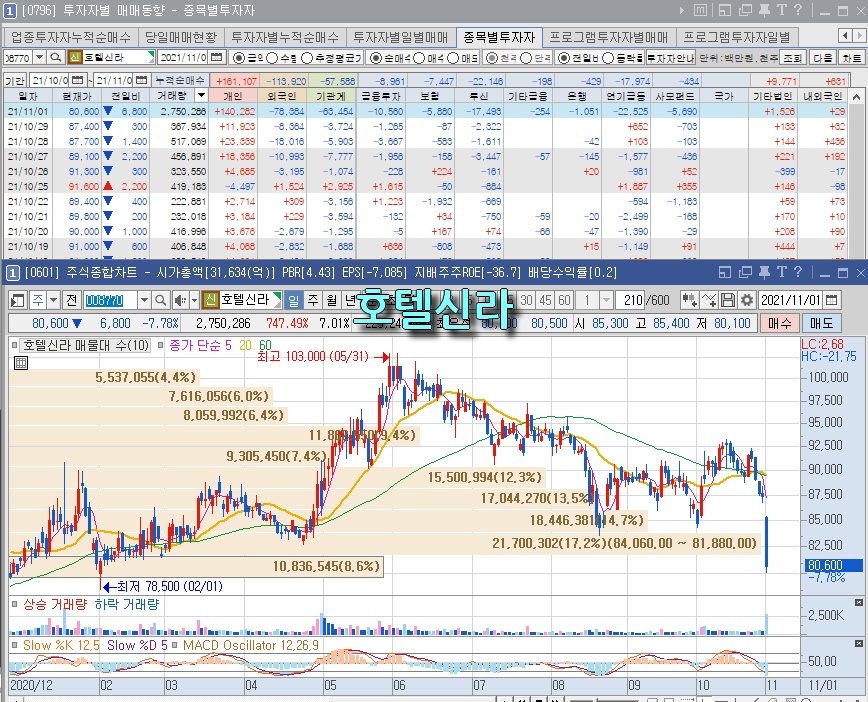Click the chart save floppy disk icon
Image resolution: width=868 pixels, height=702 pixels.
pos(728,300)
